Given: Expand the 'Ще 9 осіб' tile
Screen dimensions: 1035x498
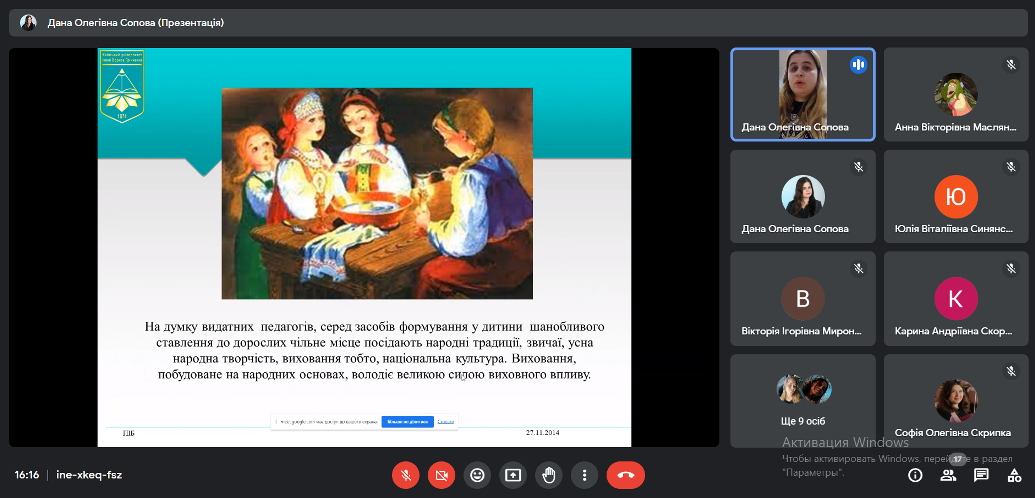Looking at the screenshot, I should tap(802, 398).
